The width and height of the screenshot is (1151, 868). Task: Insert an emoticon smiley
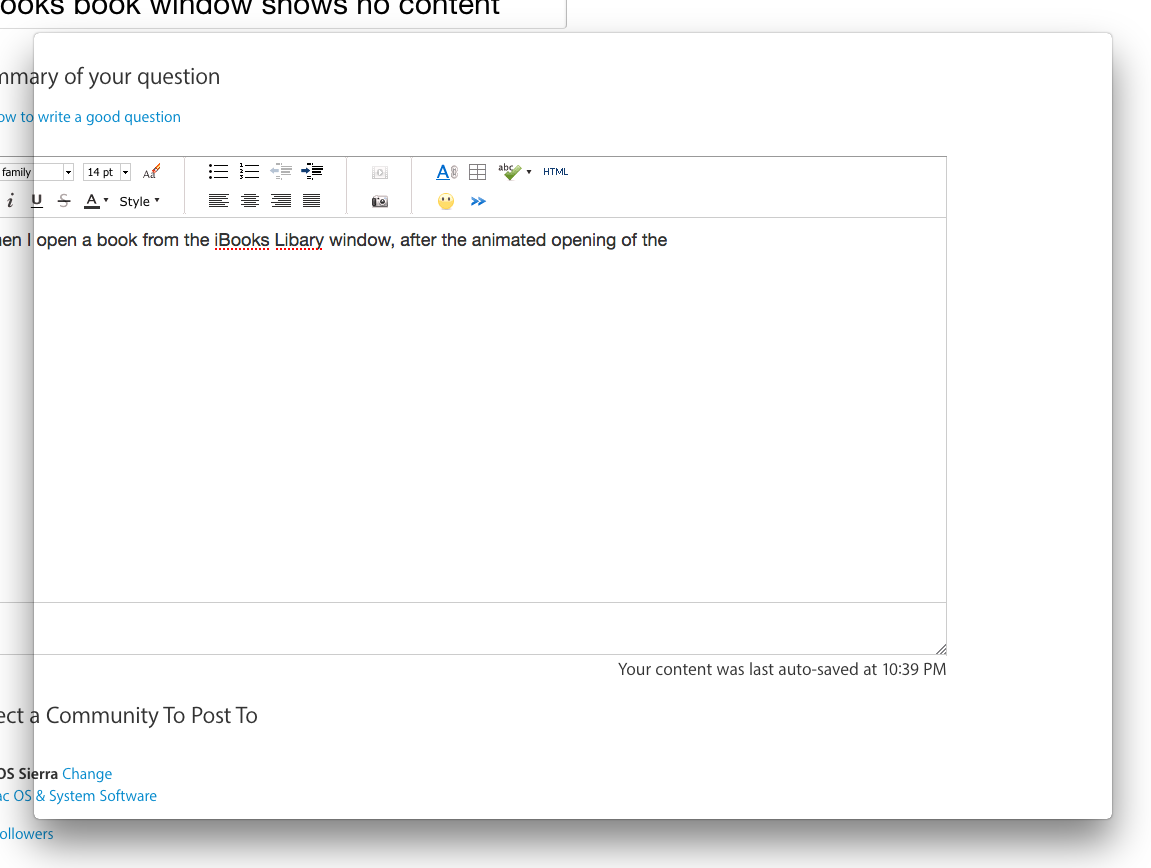point(446,201)
